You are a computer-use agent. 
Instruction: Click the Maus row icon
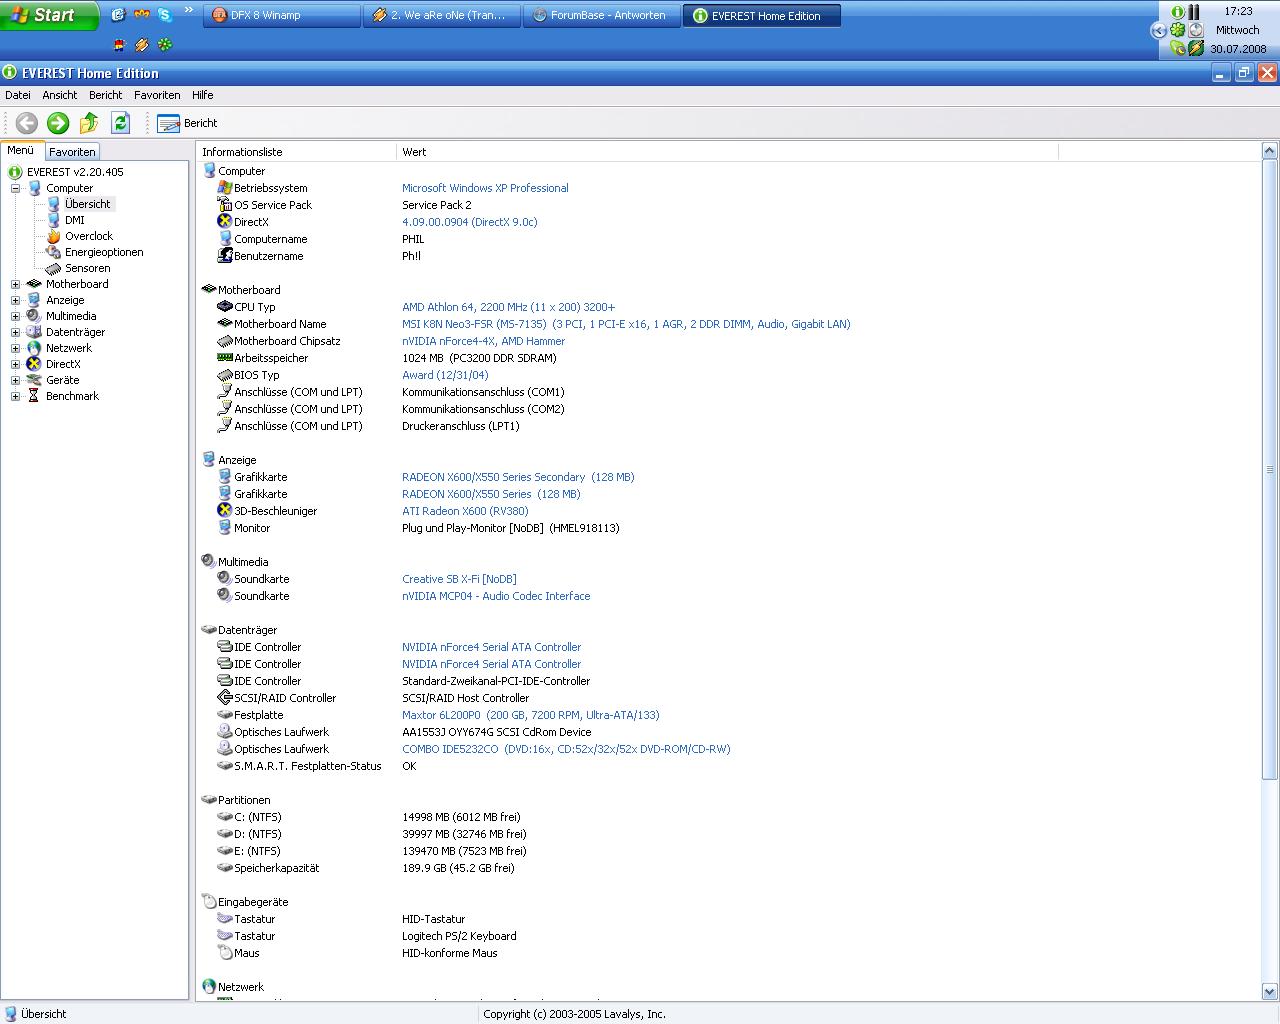(x=225, y=953)
